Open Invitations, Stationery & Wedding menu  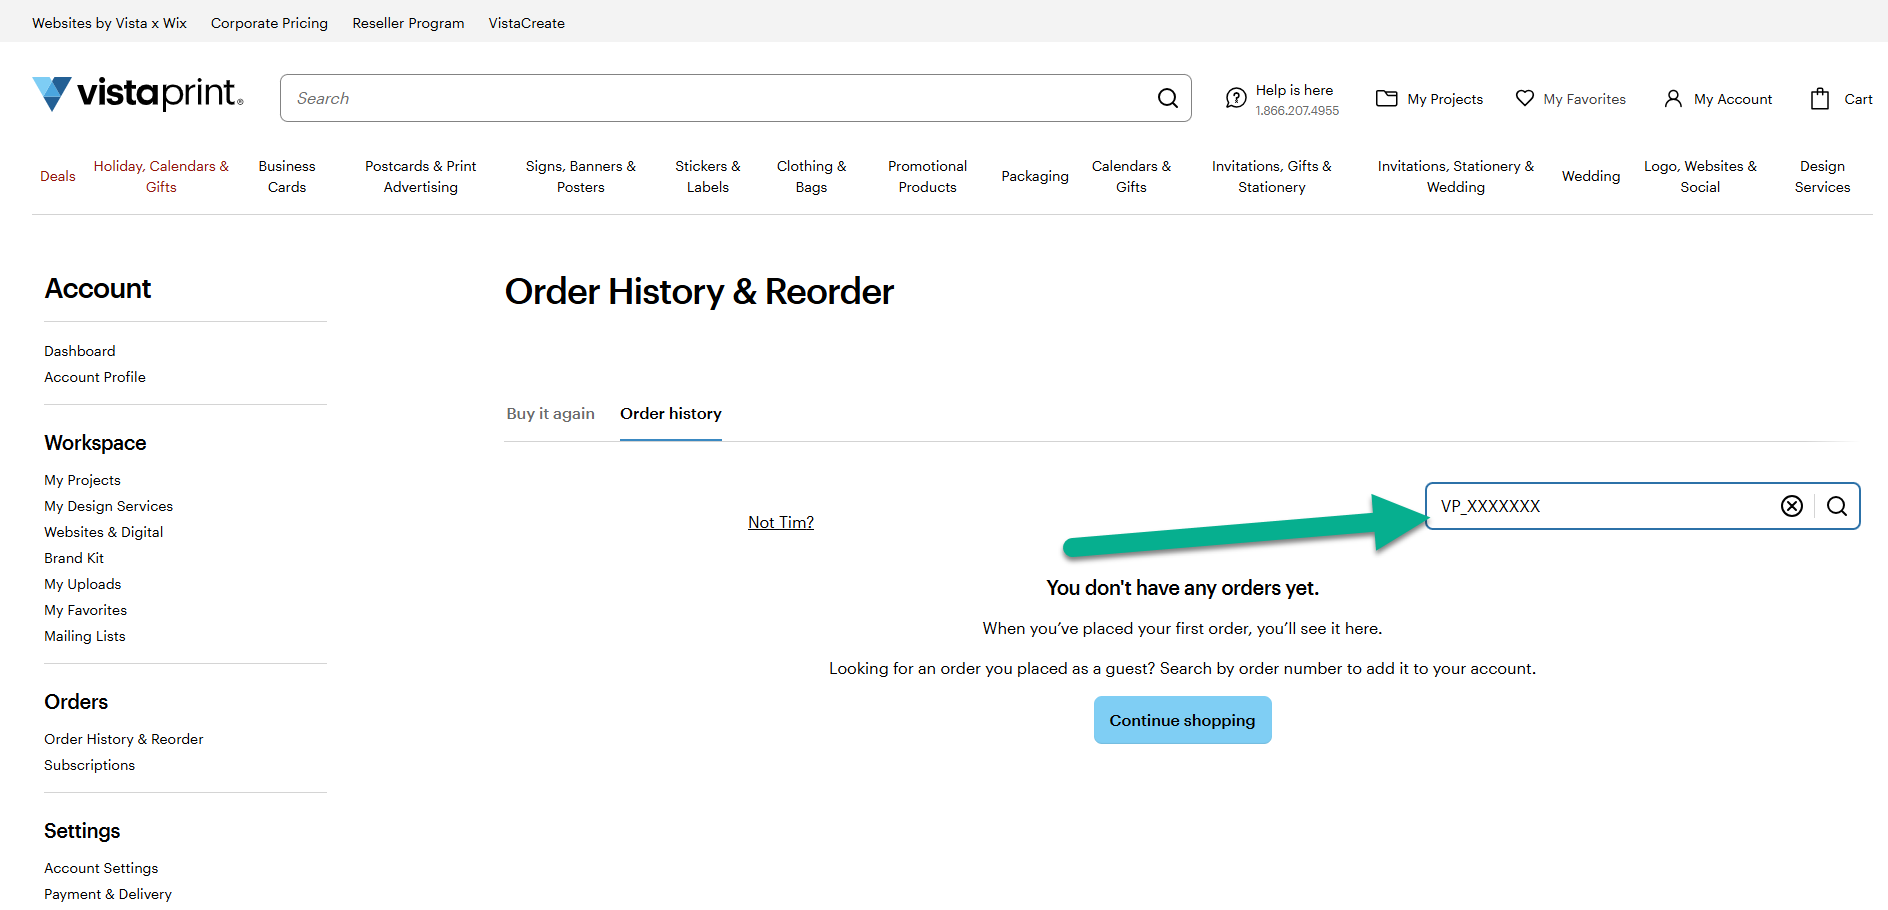[x=1456, y=176]
